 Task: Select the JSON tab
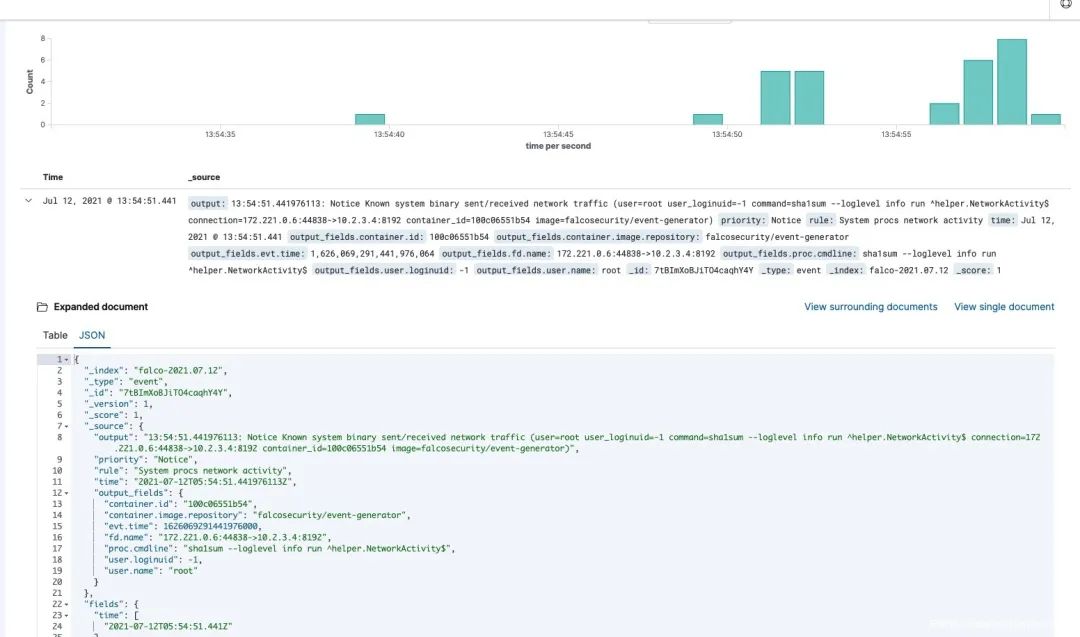[92, 335]
